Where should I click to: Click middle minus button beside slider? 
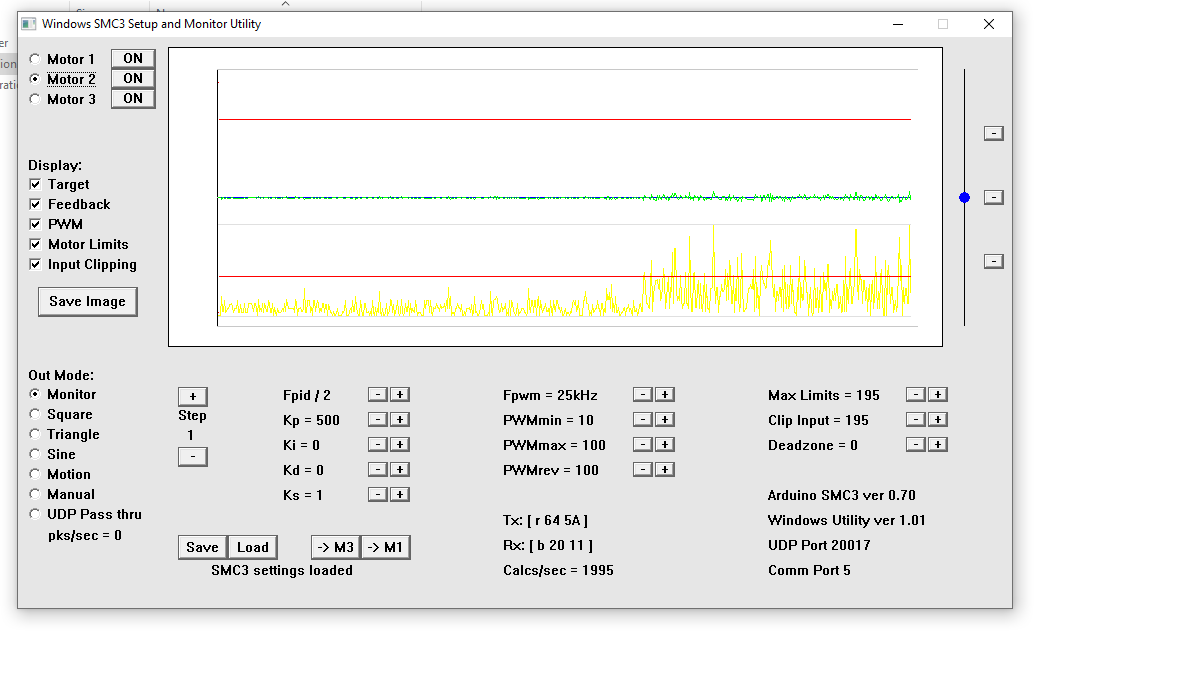pyautogui.click(x=994, y=197)
